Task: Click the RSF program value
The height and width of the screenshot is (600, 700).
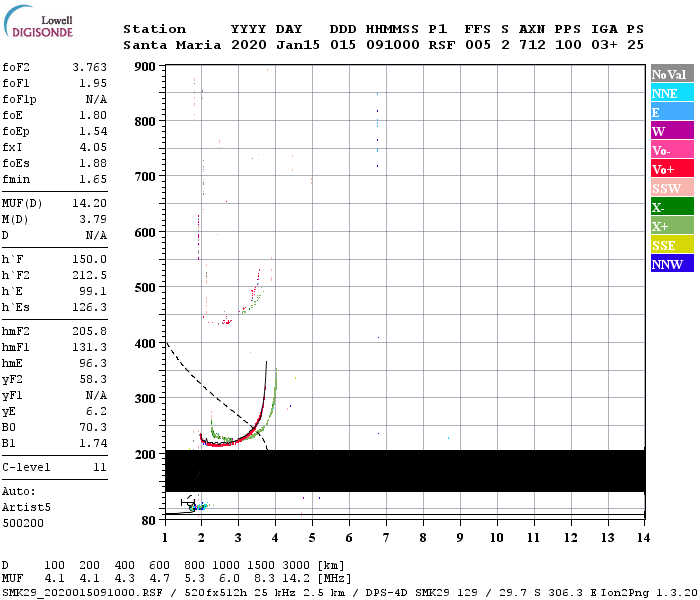Action: (x=442, y=45)
